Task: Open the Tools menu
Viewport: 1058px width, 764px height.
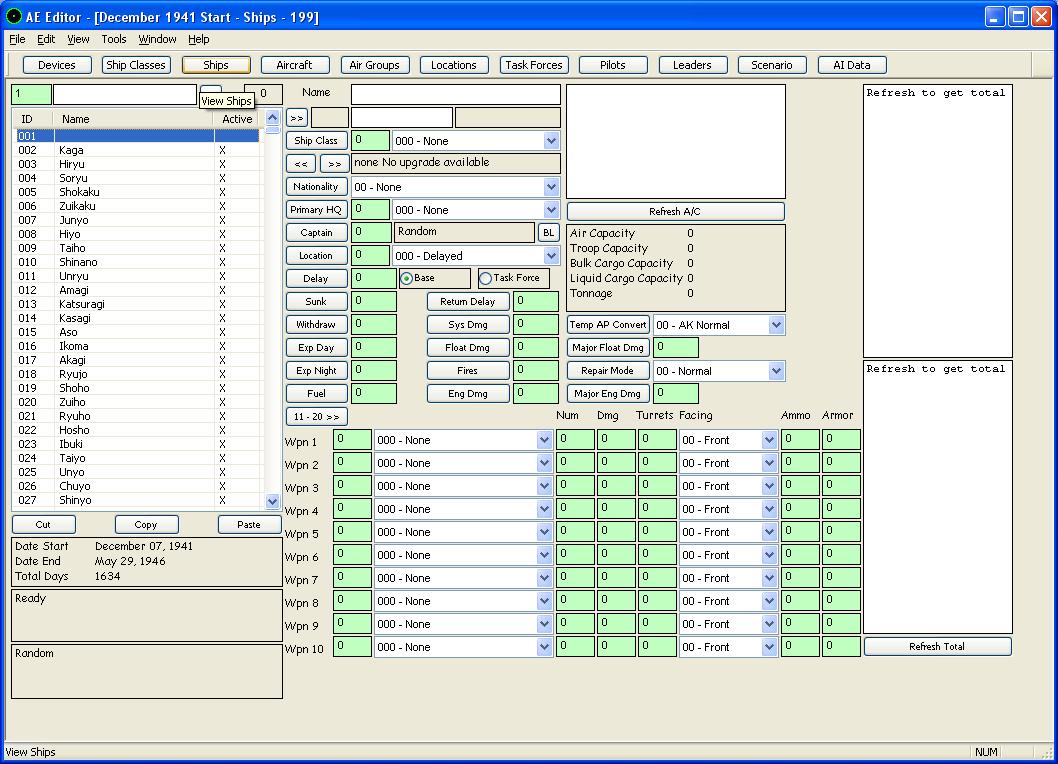Action: click(114, 39)
